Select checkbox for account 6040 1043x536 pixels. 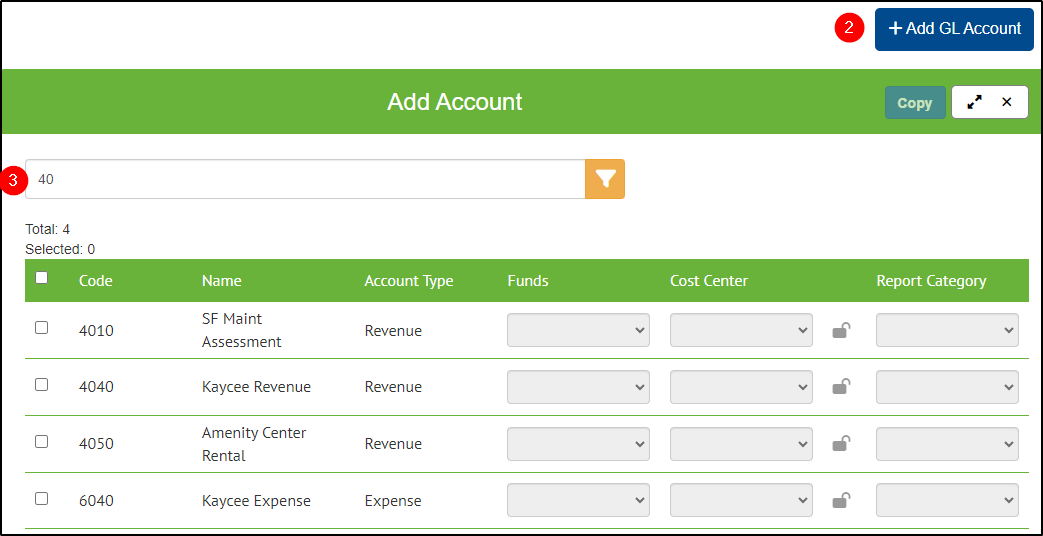point(41,498)
